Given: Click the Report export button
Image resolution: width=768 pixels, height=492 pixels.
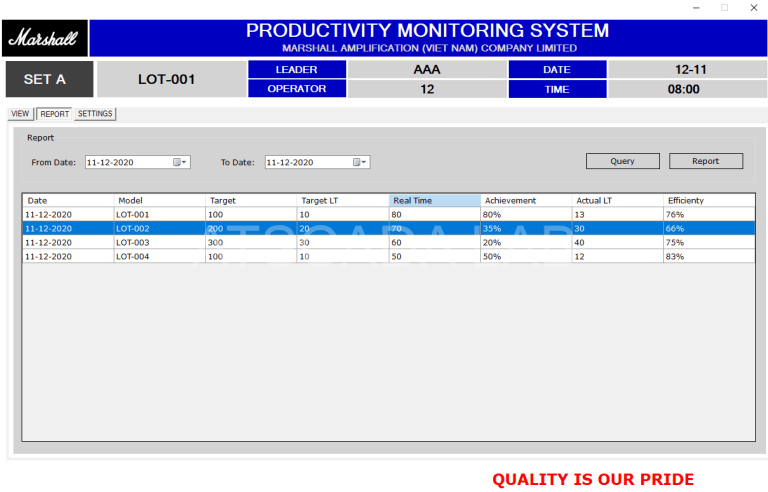Looking at the screenshot, I should [x=706, y=161].
